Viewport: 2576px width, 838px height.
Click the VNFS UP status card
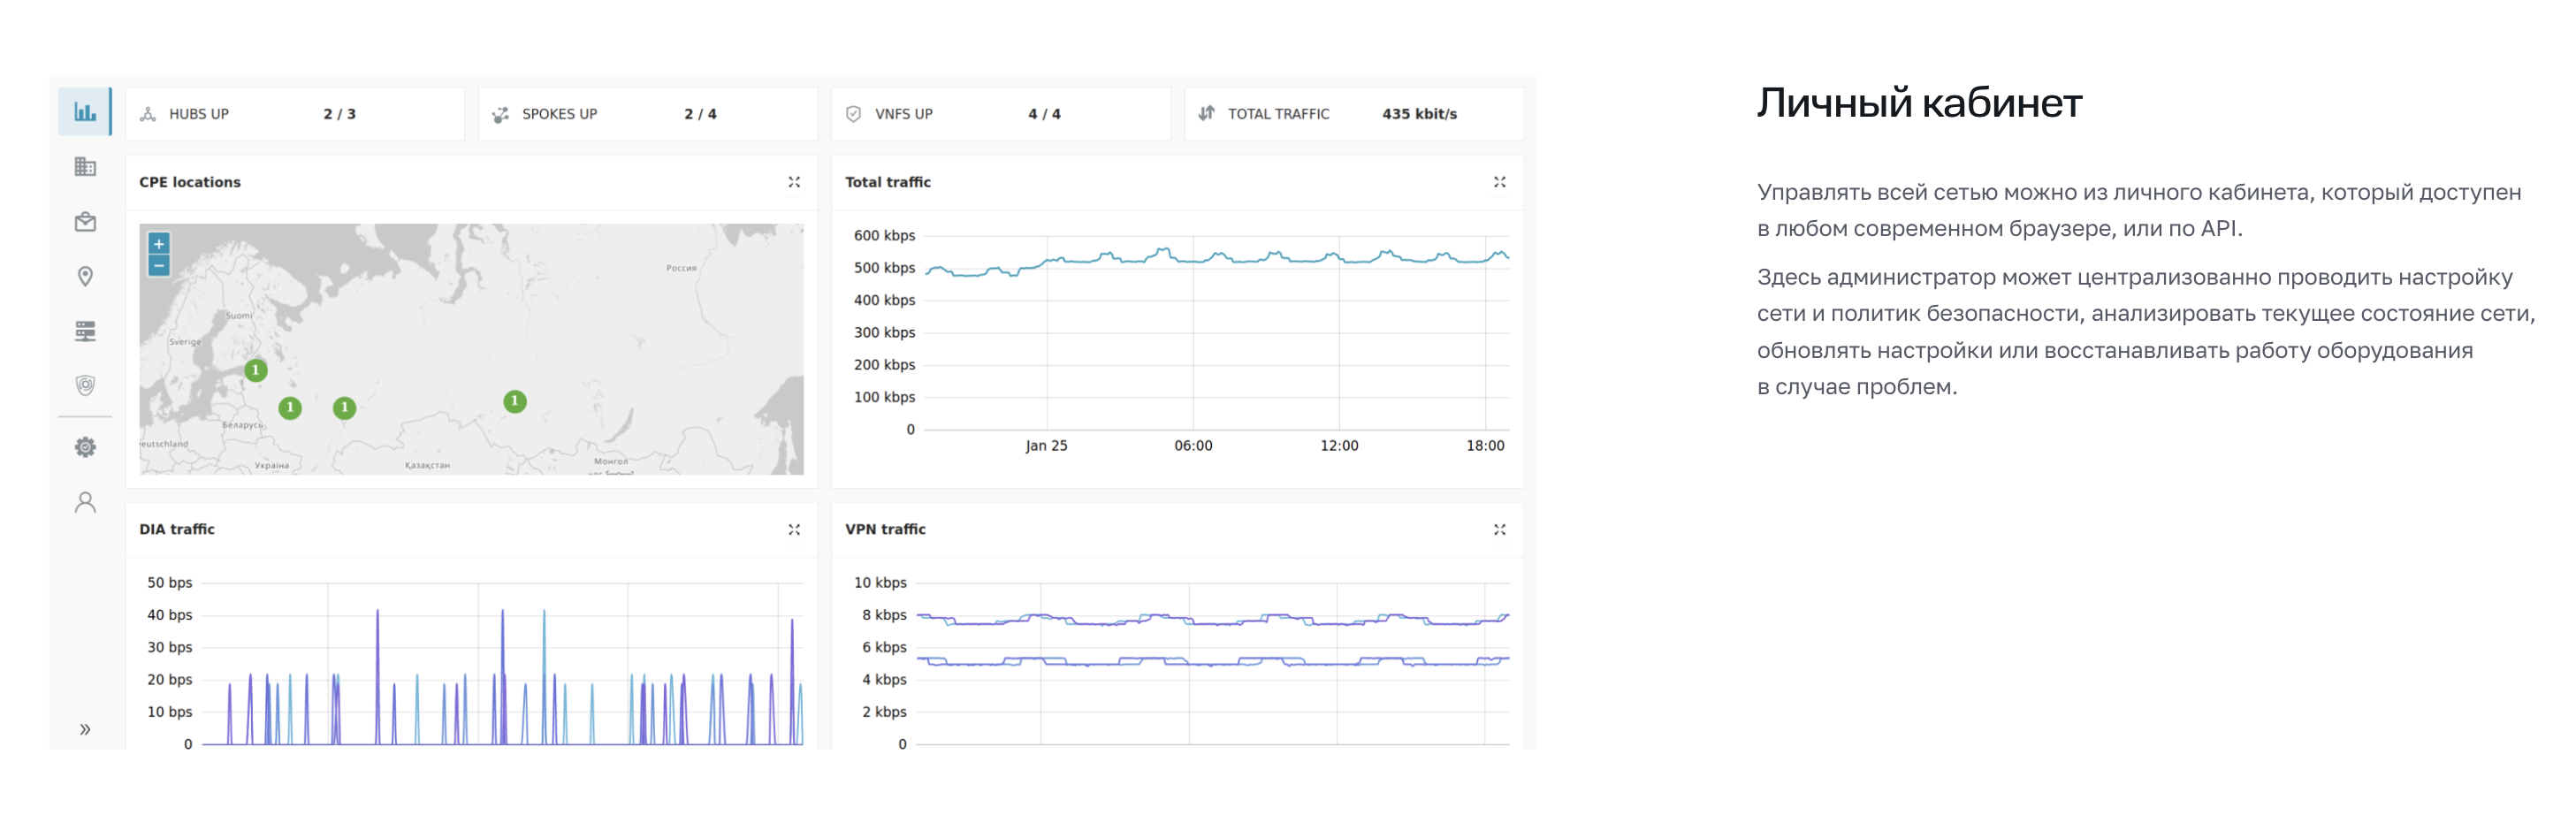coord(1000,114)
